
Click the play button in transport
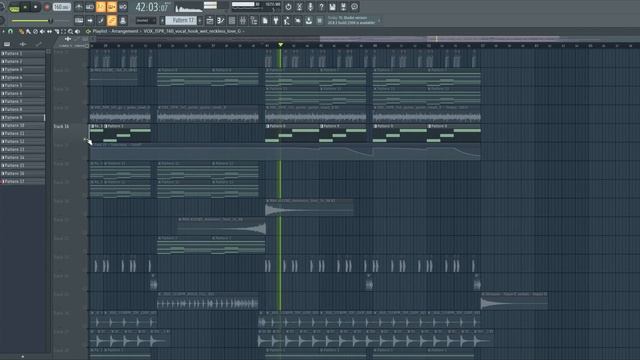(25, 7)
